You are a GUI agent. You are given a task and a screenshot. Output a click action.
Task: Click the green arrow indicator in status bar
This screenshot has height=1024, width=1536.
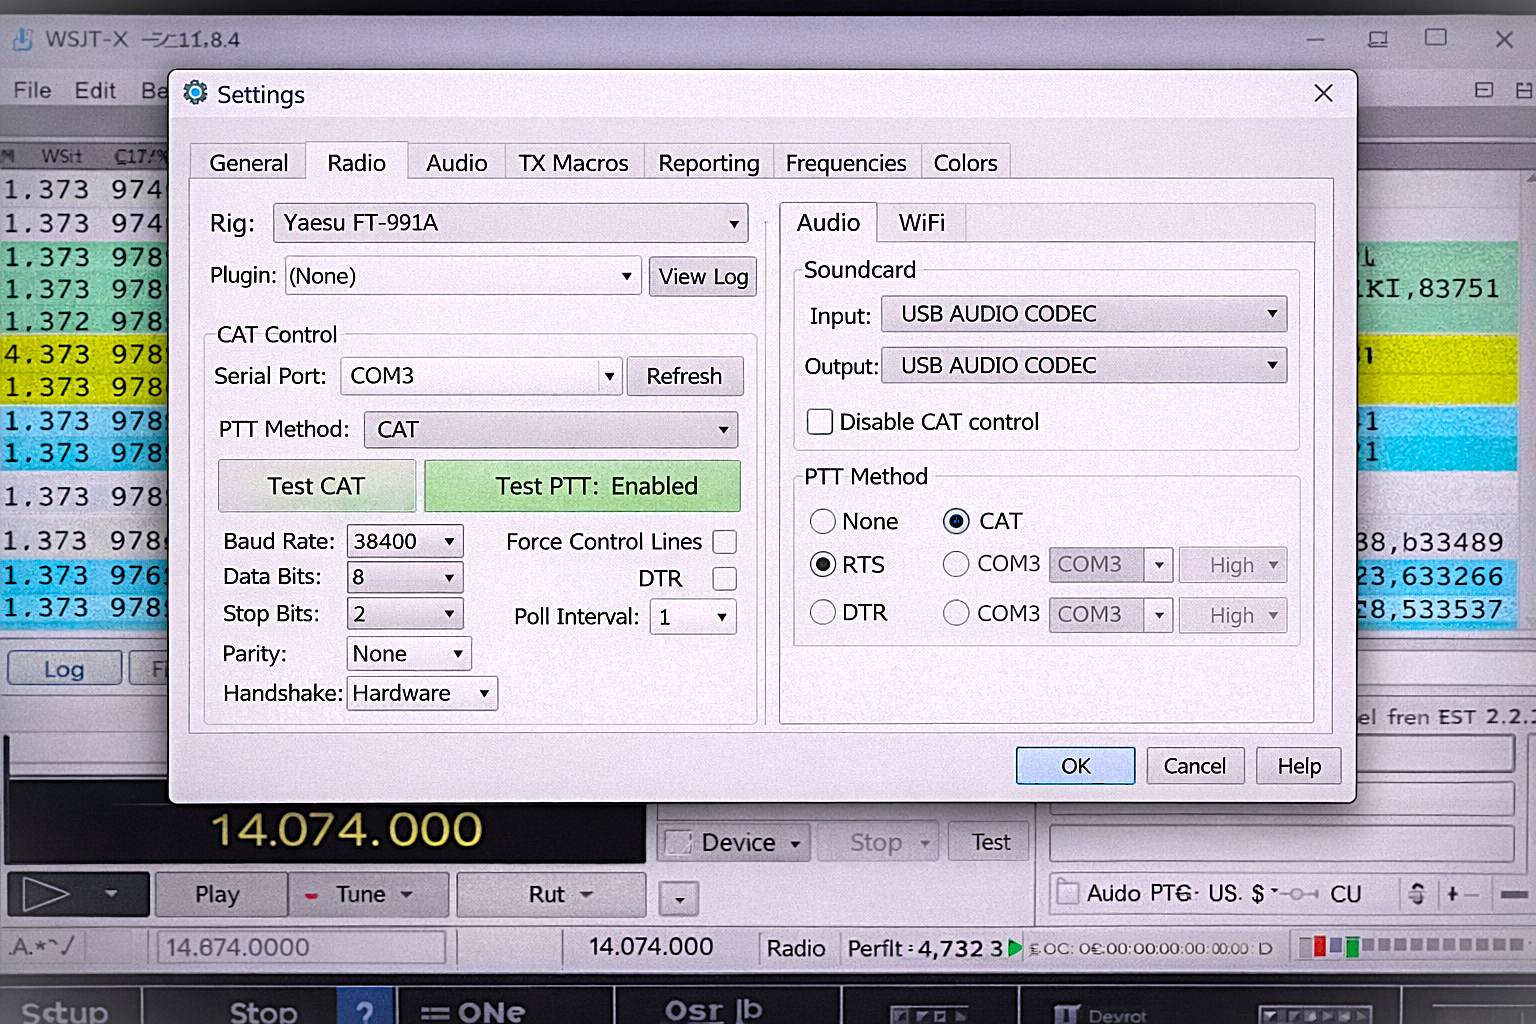click(x=1015, y=948)
